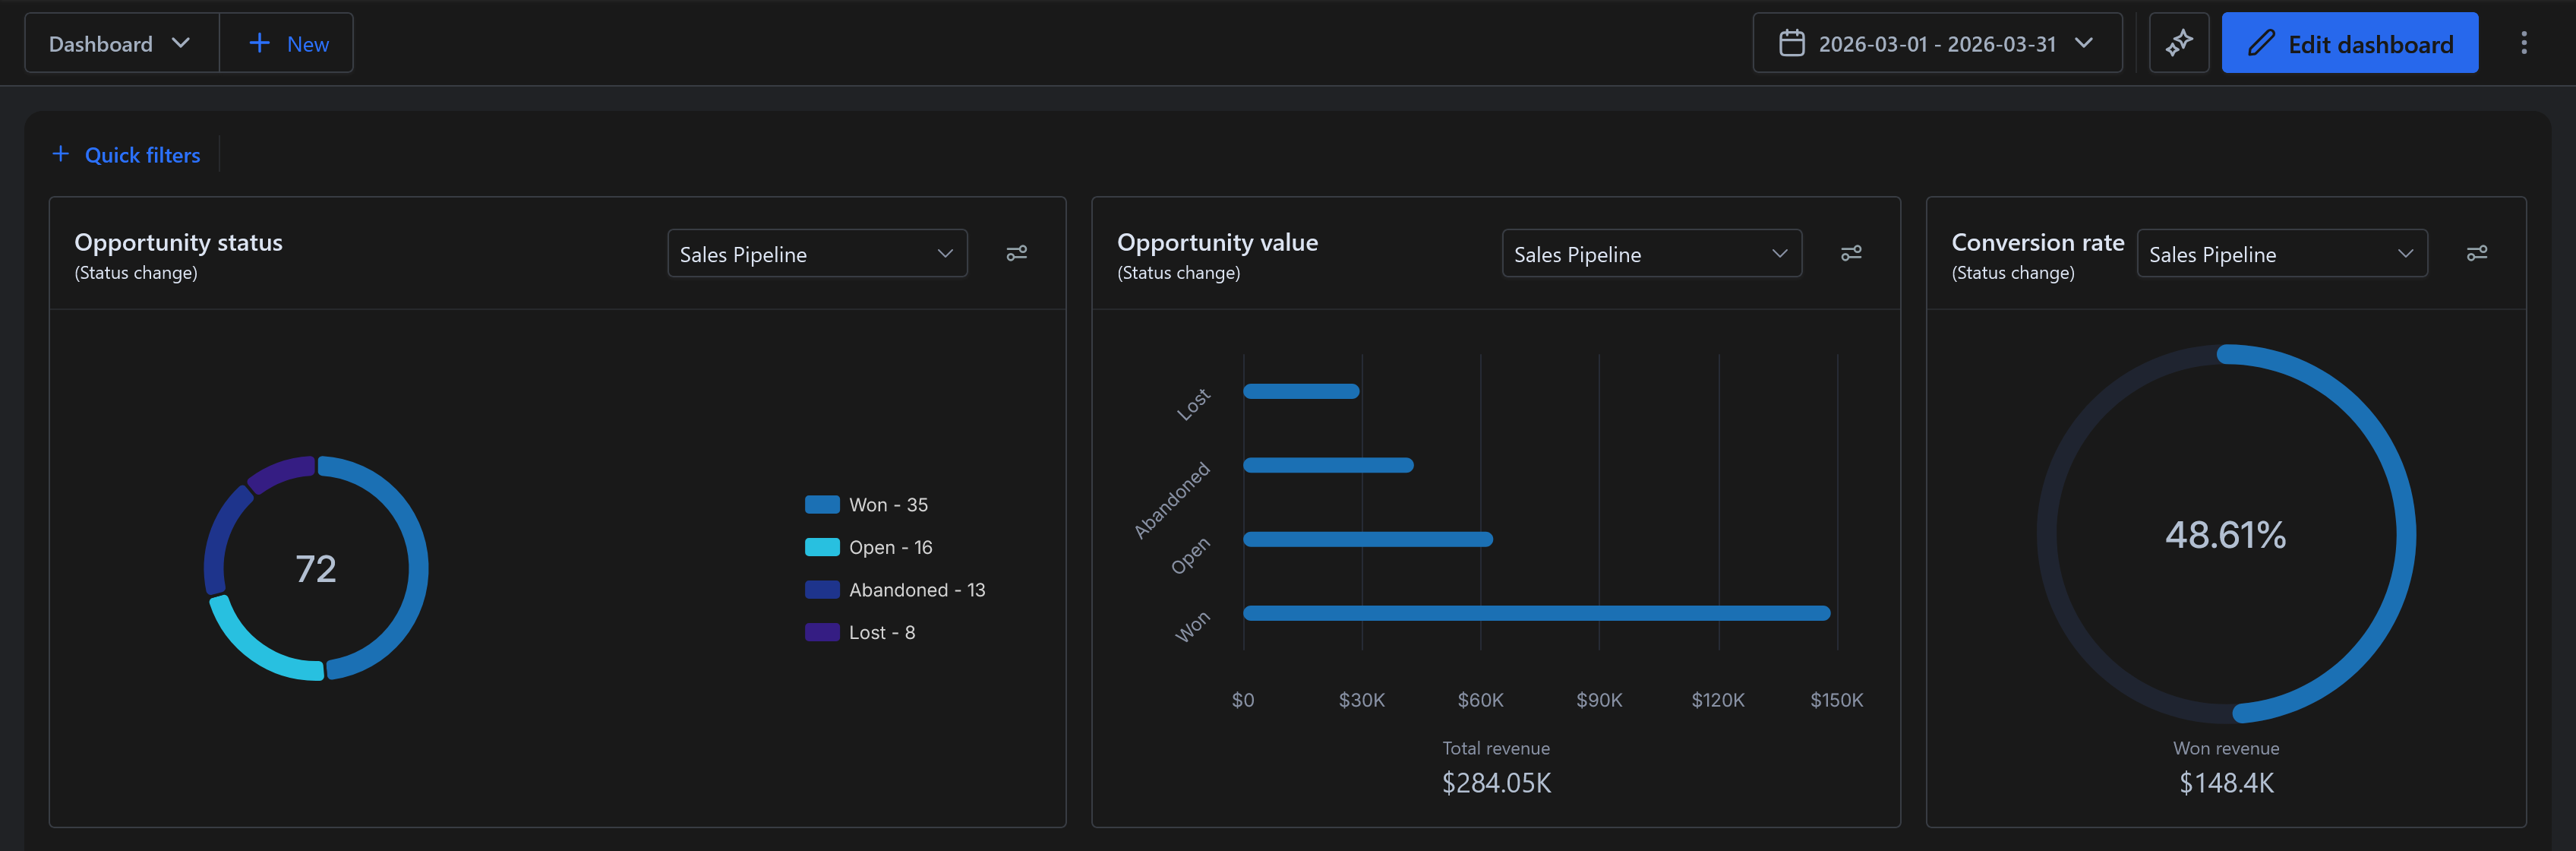Click the Open legend color swatch
Viewport: 2576px width, 851px height.
coord(822,547)
